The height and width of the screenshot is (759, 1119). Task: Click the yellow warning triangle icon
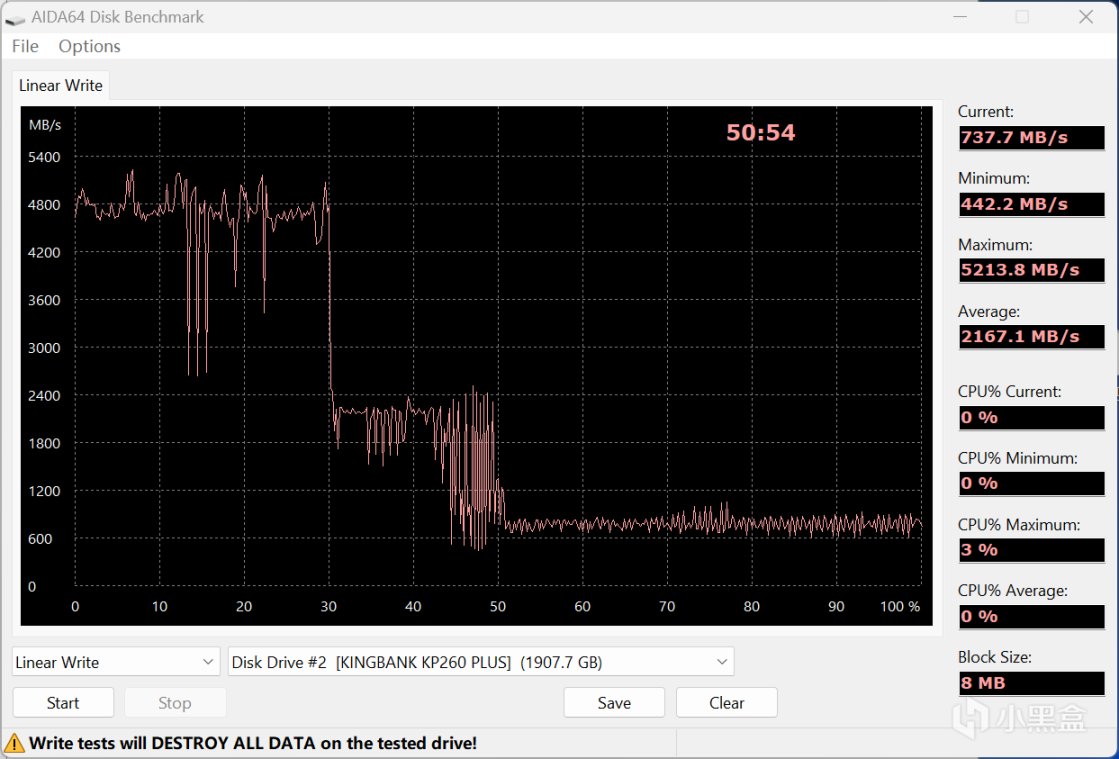[x=14, y=743]
